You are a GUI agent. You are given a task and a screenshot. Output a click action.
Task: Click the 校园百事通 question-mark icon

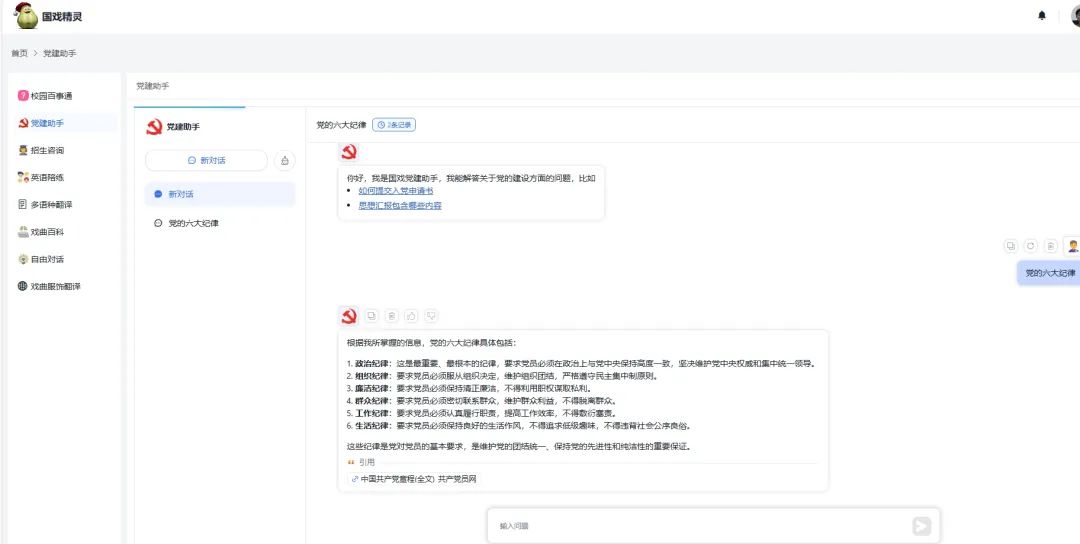click(x=23, y=96)
